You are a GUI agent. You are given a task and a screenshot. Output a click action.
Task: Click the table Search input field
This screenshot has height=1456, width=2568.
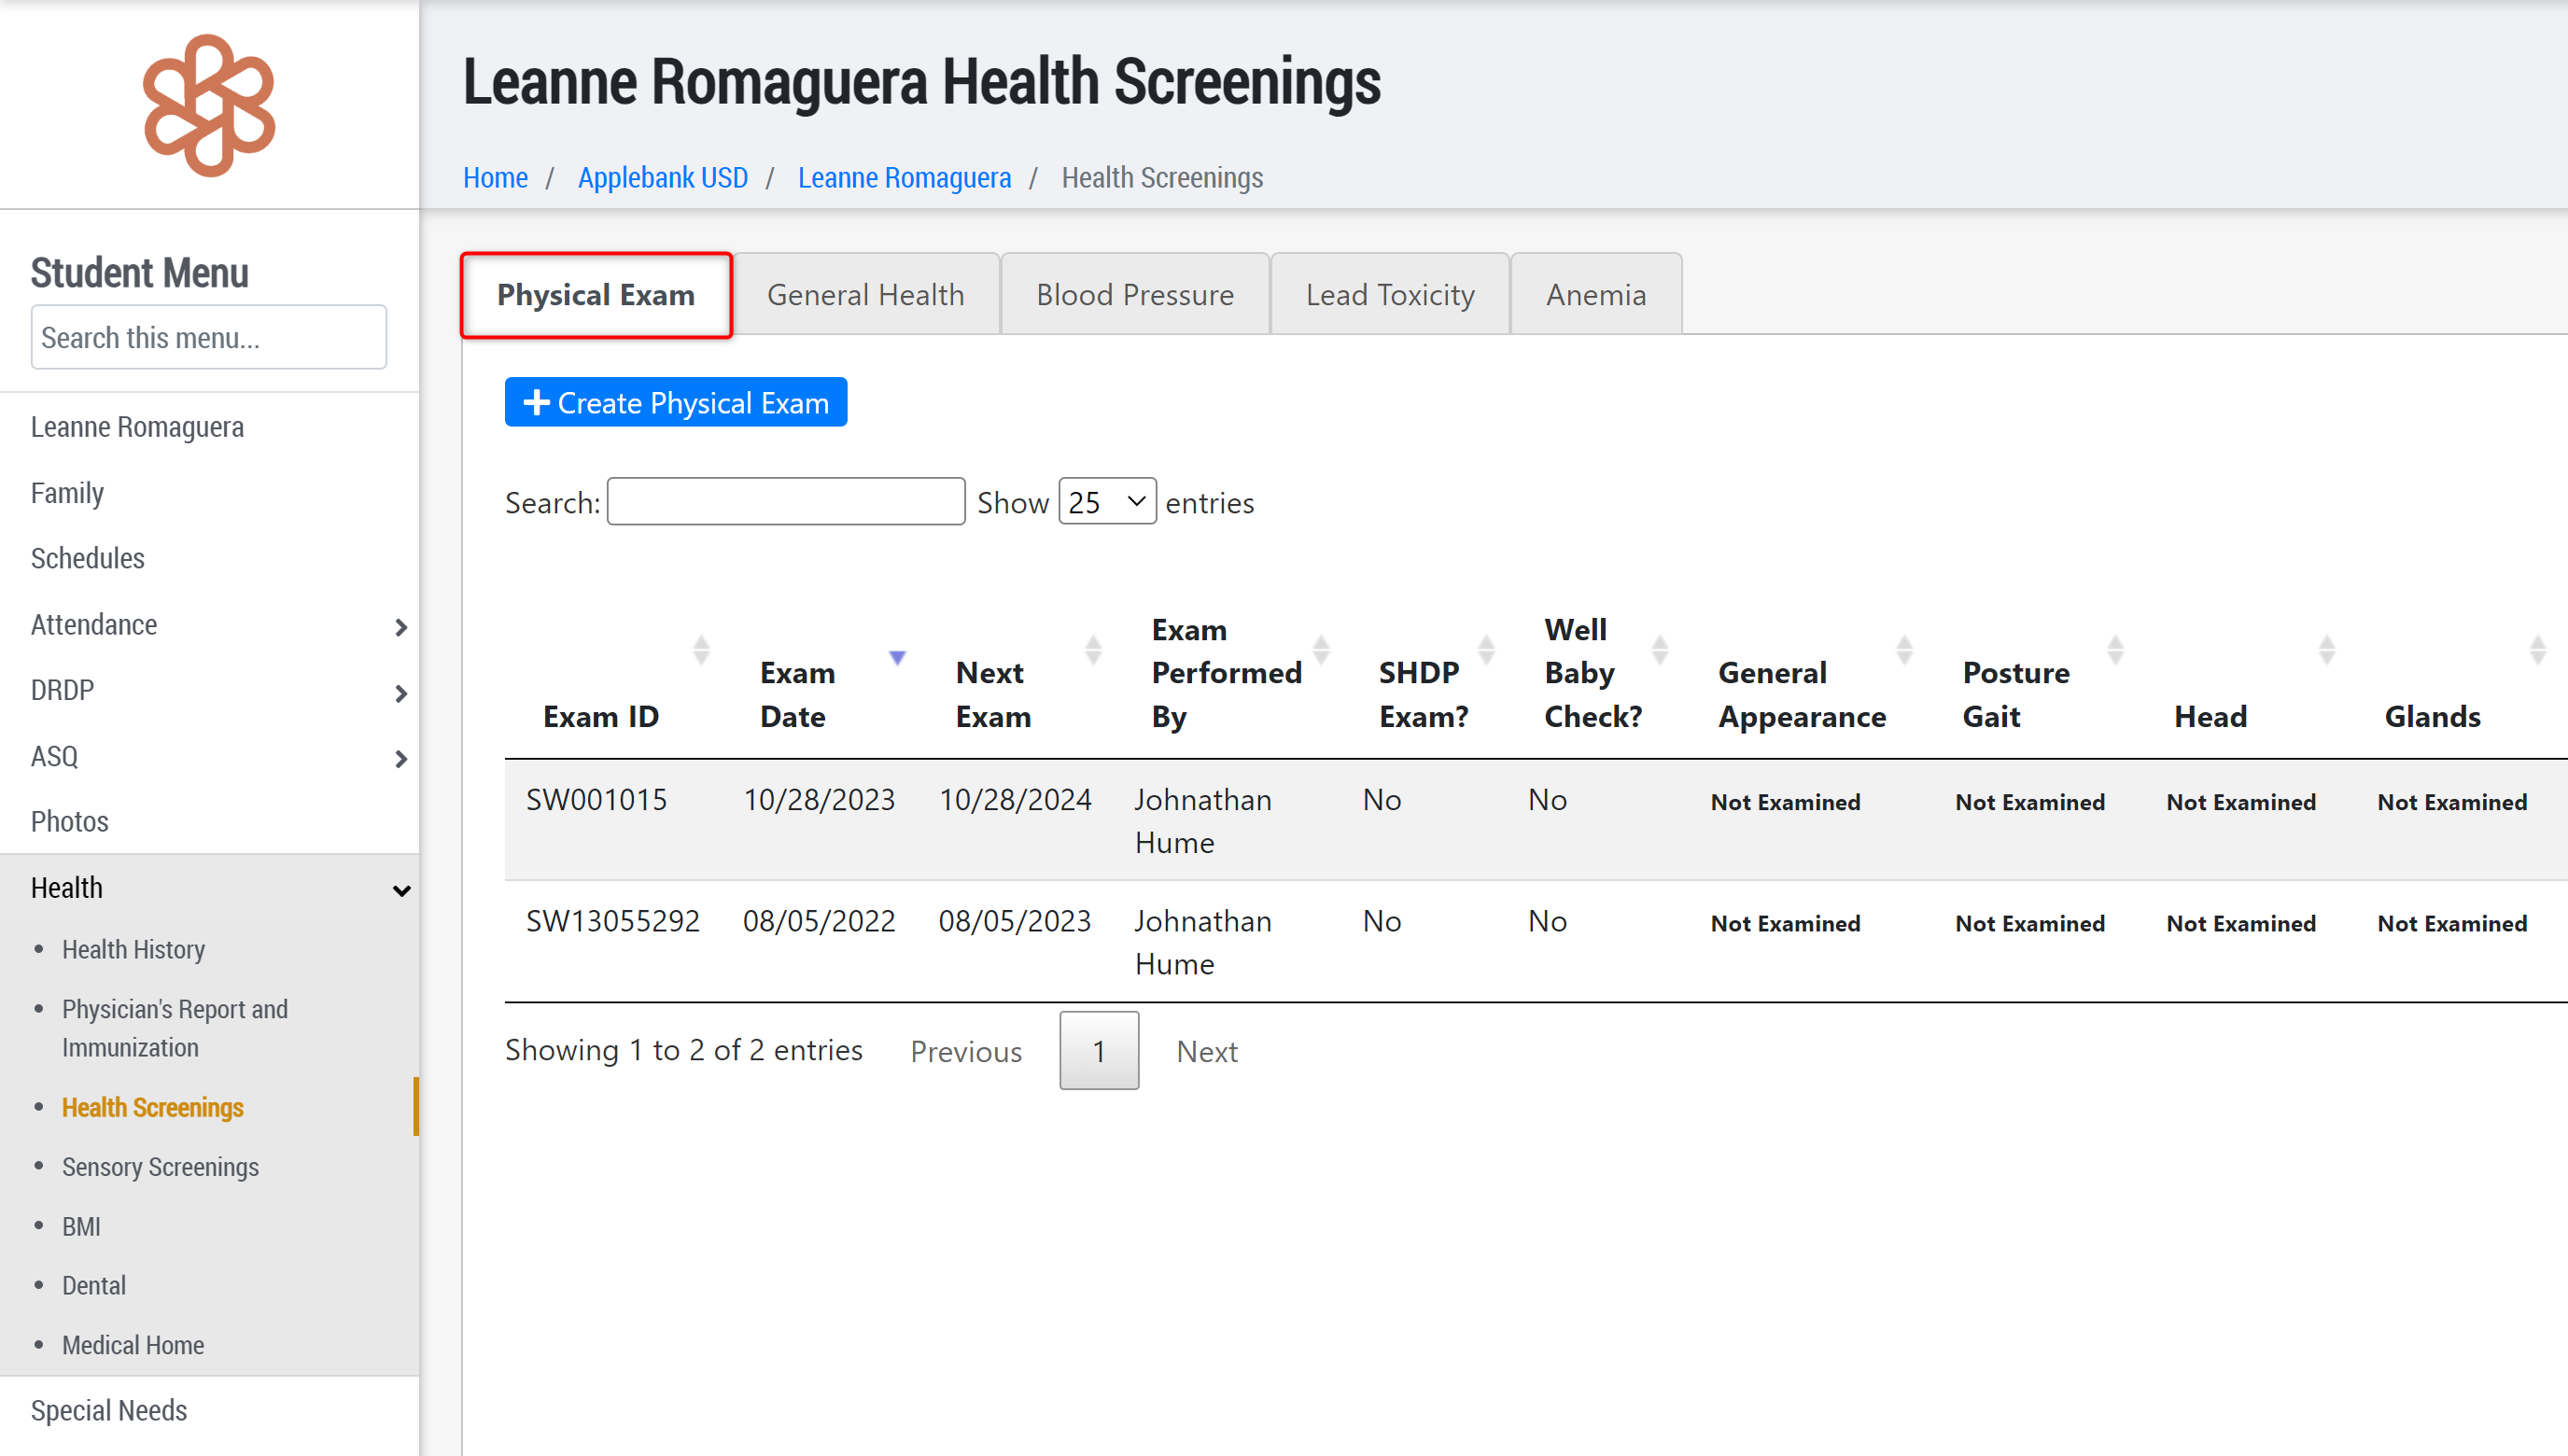point(785,502)
